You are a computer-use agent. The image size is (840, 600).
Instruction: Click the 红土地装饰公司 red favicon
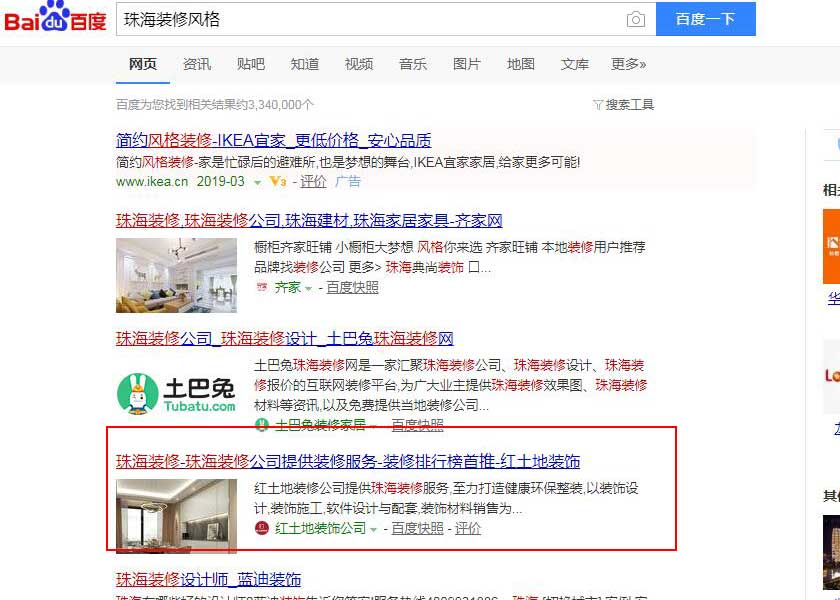click(x=261, y=528)
